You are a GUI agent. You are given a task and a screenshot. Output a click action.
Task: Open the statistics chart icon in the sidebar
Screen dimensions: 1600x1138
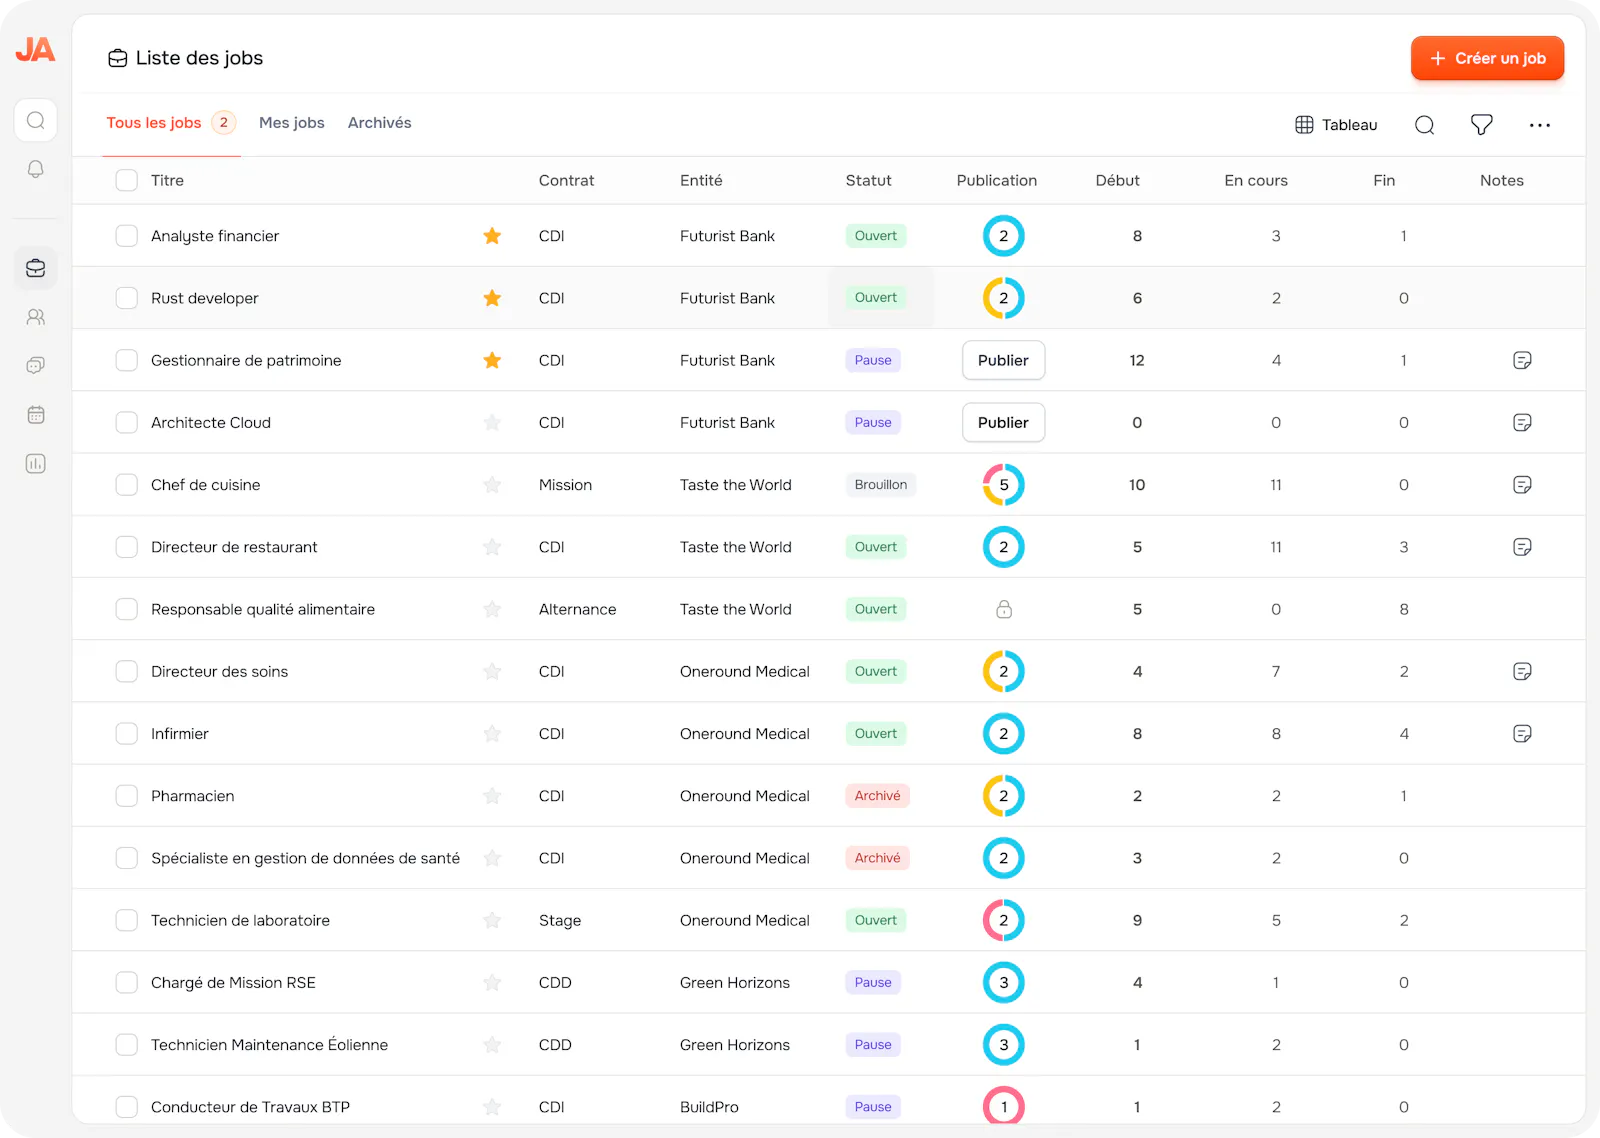point(36,463)
